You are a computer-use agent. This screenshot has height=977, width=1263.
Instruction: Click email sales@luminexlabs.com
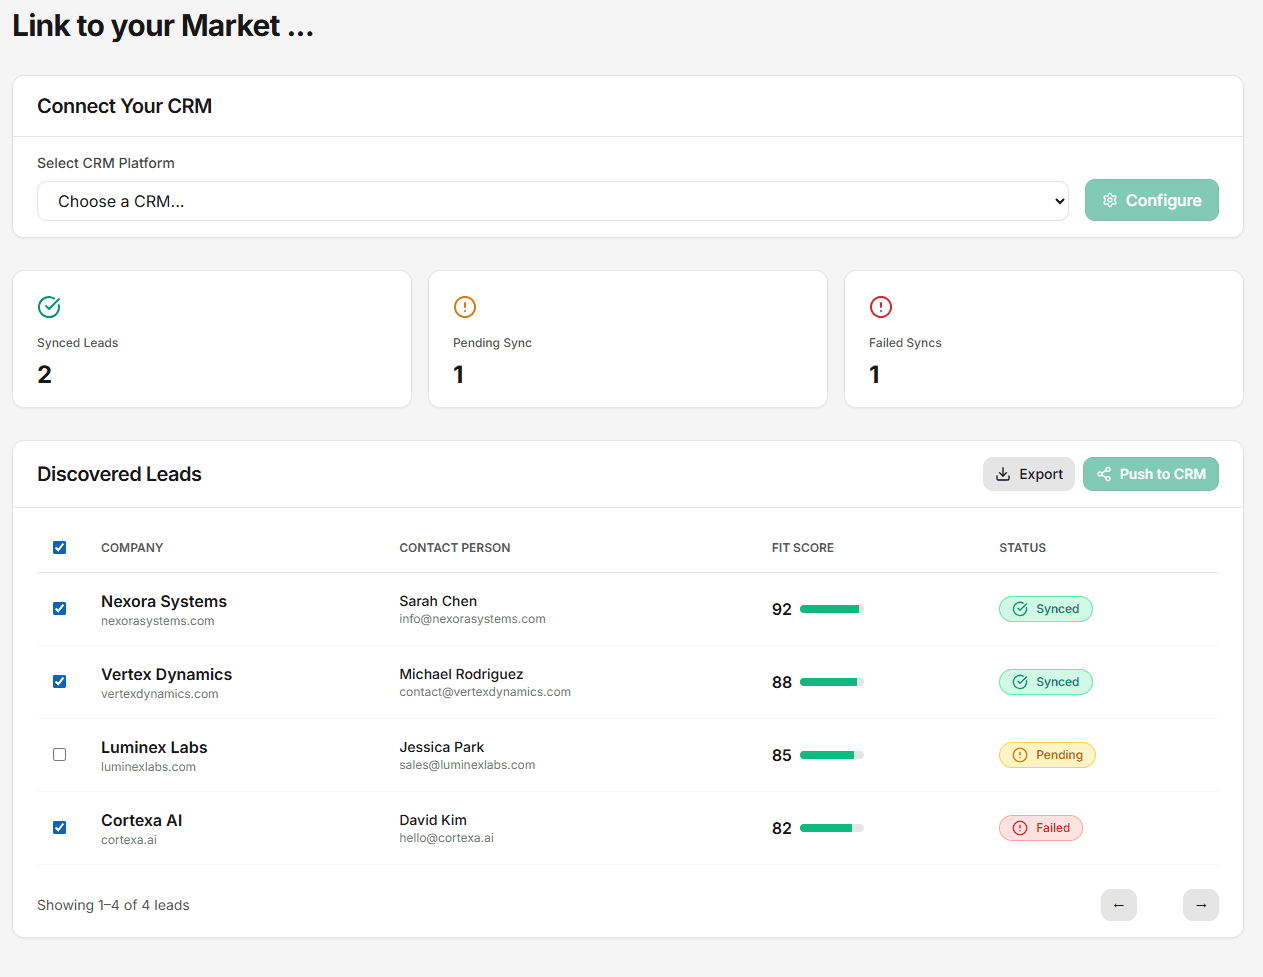pos(467,765)
